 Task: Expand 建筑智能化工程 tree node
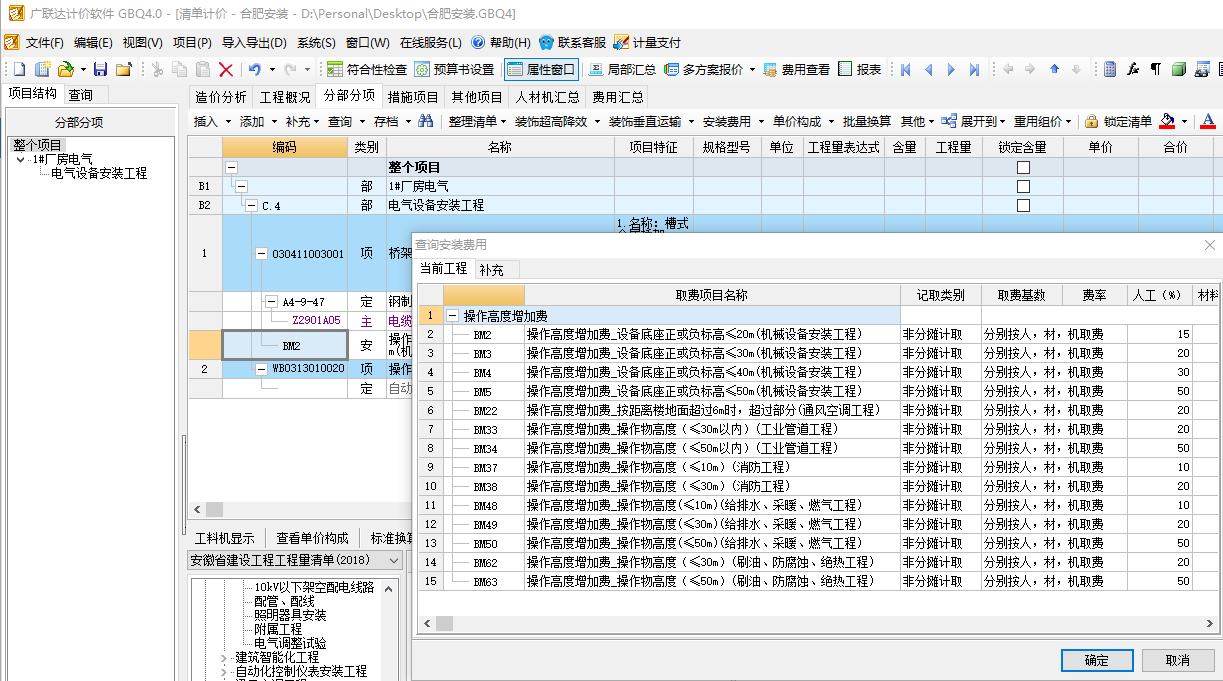(x=223, y=657)
